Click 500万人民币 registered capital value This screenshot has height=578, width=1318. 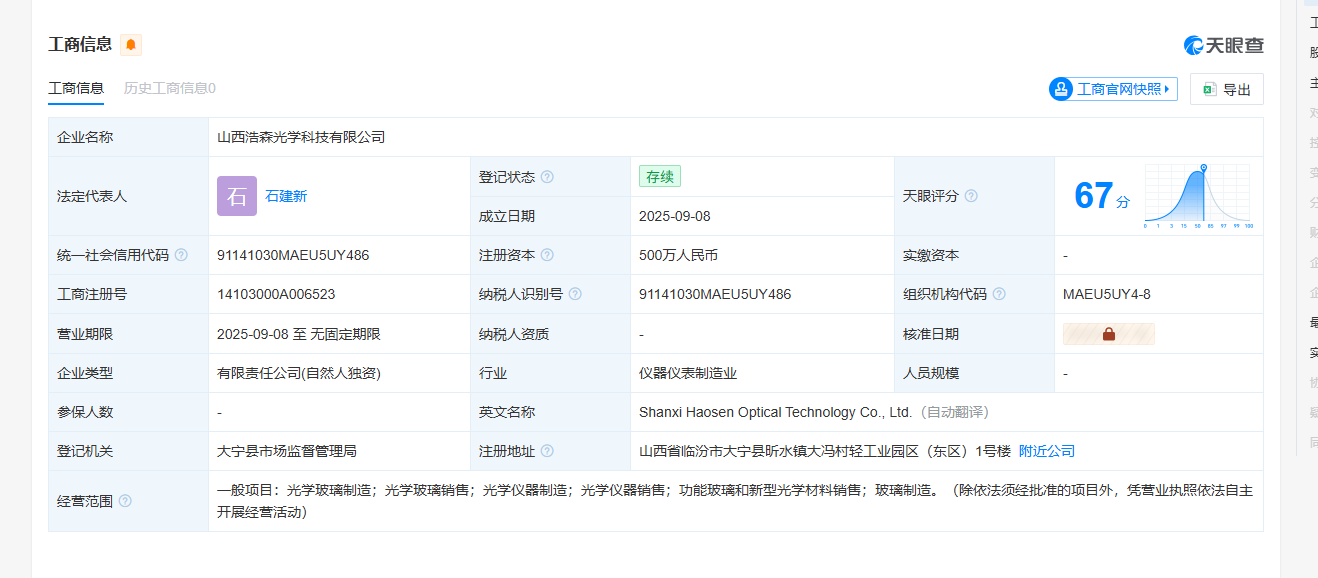click(679, 255)
